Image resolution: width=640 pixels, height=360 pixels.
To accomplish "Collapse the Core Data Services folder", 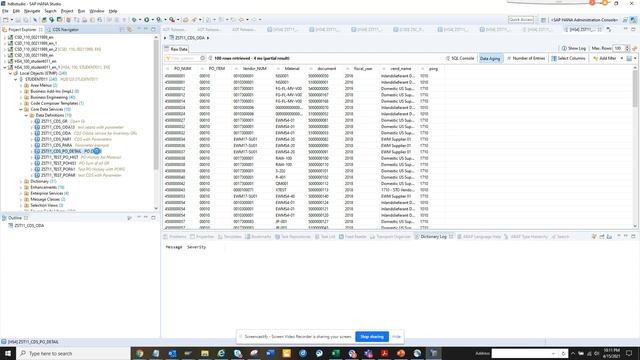I will [21, 109].
